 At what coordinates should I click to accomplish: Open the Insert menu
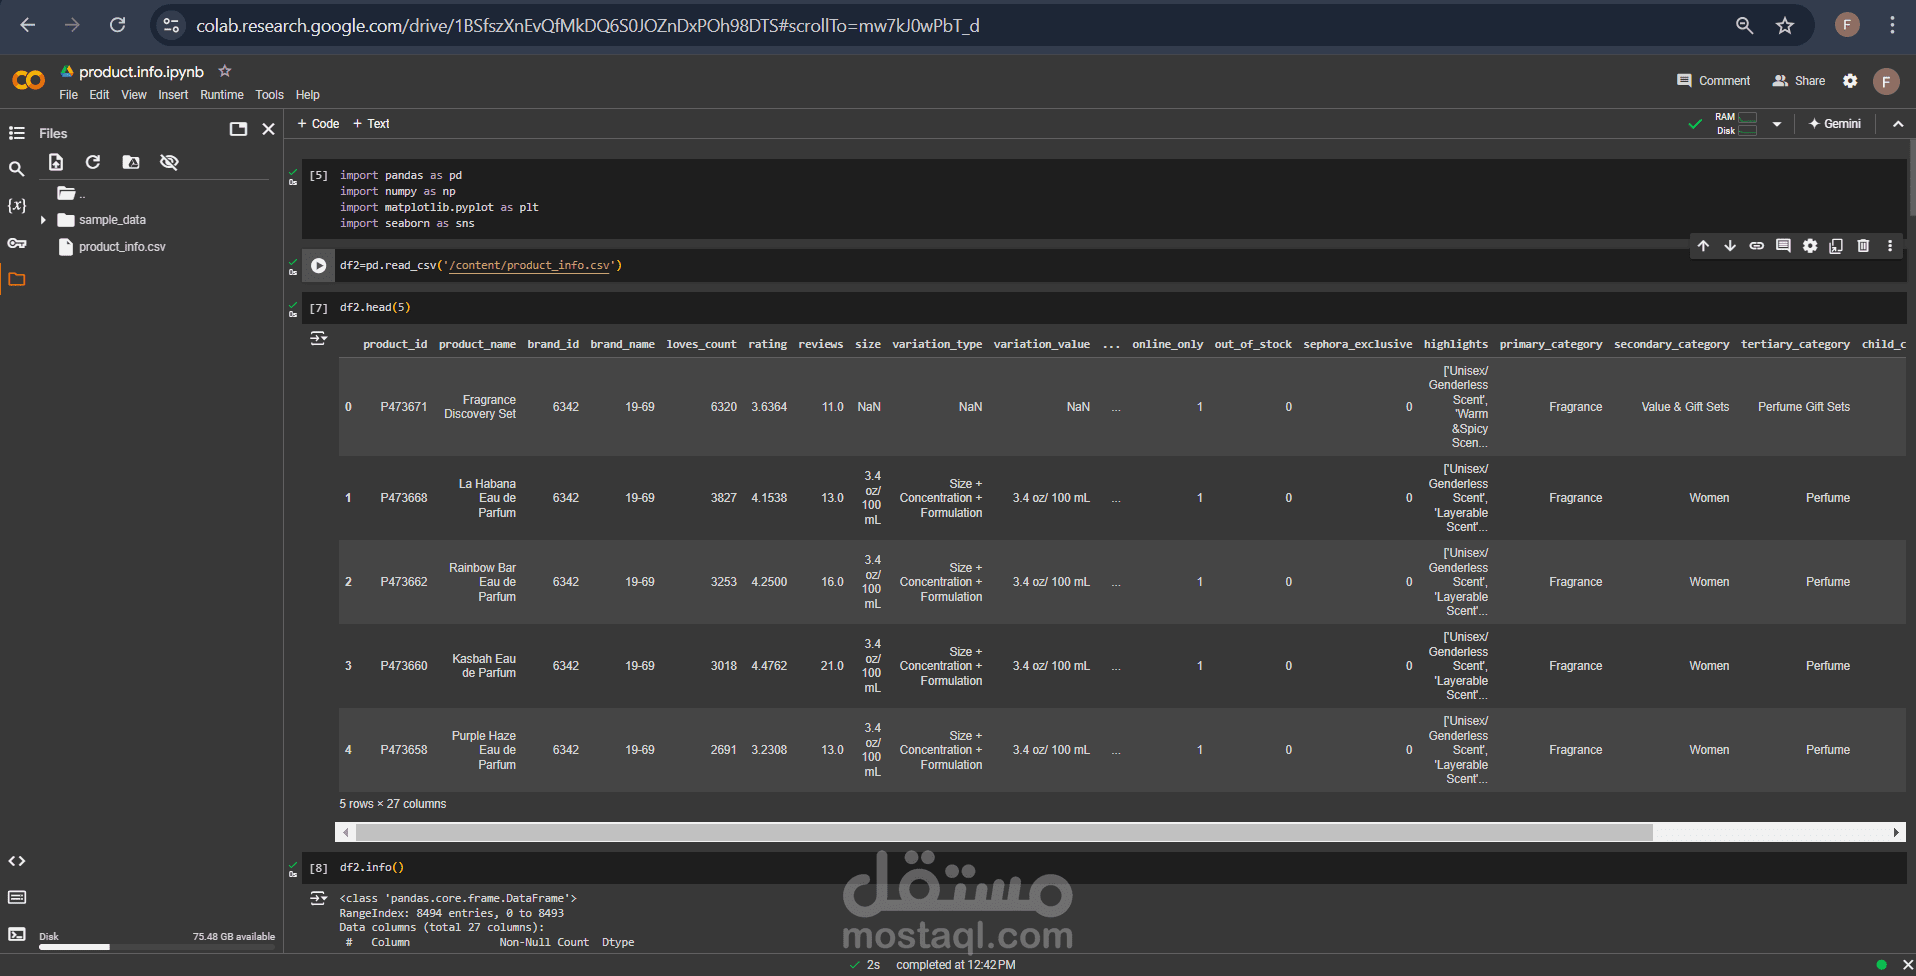point(173,95)
